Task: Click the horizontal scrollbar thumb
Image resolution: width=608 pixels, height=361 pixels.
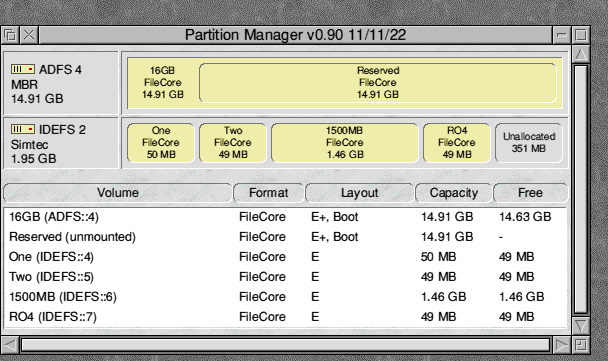Action: click(x=285, y=345)
